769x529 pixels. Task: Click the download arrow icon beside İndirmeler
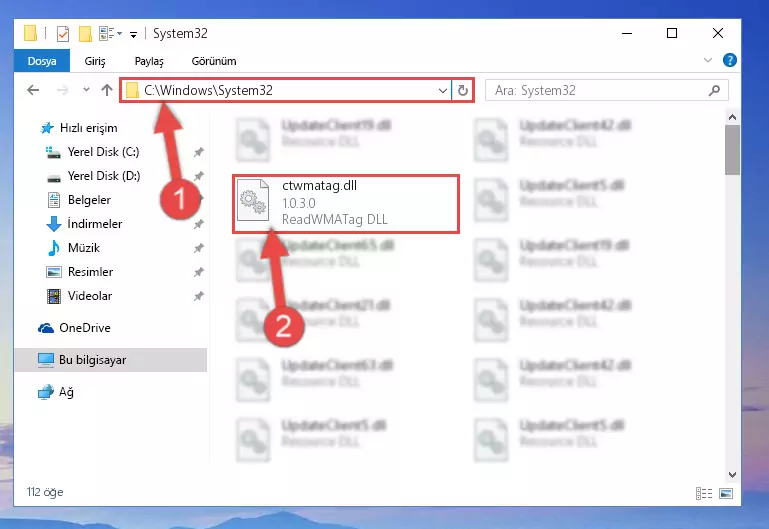click(x=53, y=224)
